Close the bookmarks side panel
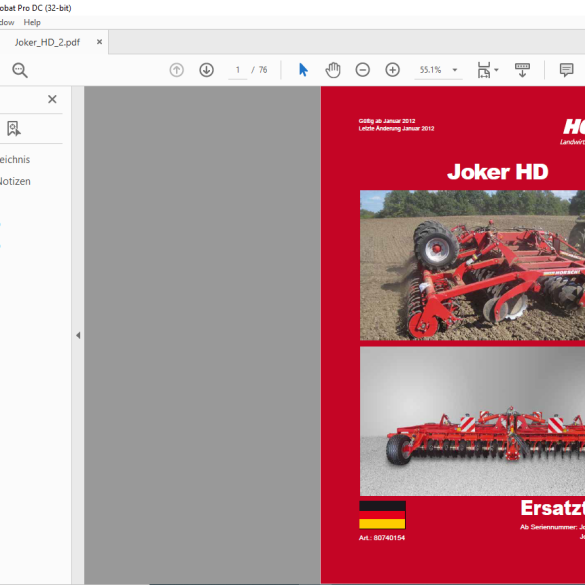585x585 pixels. [52, 99]
